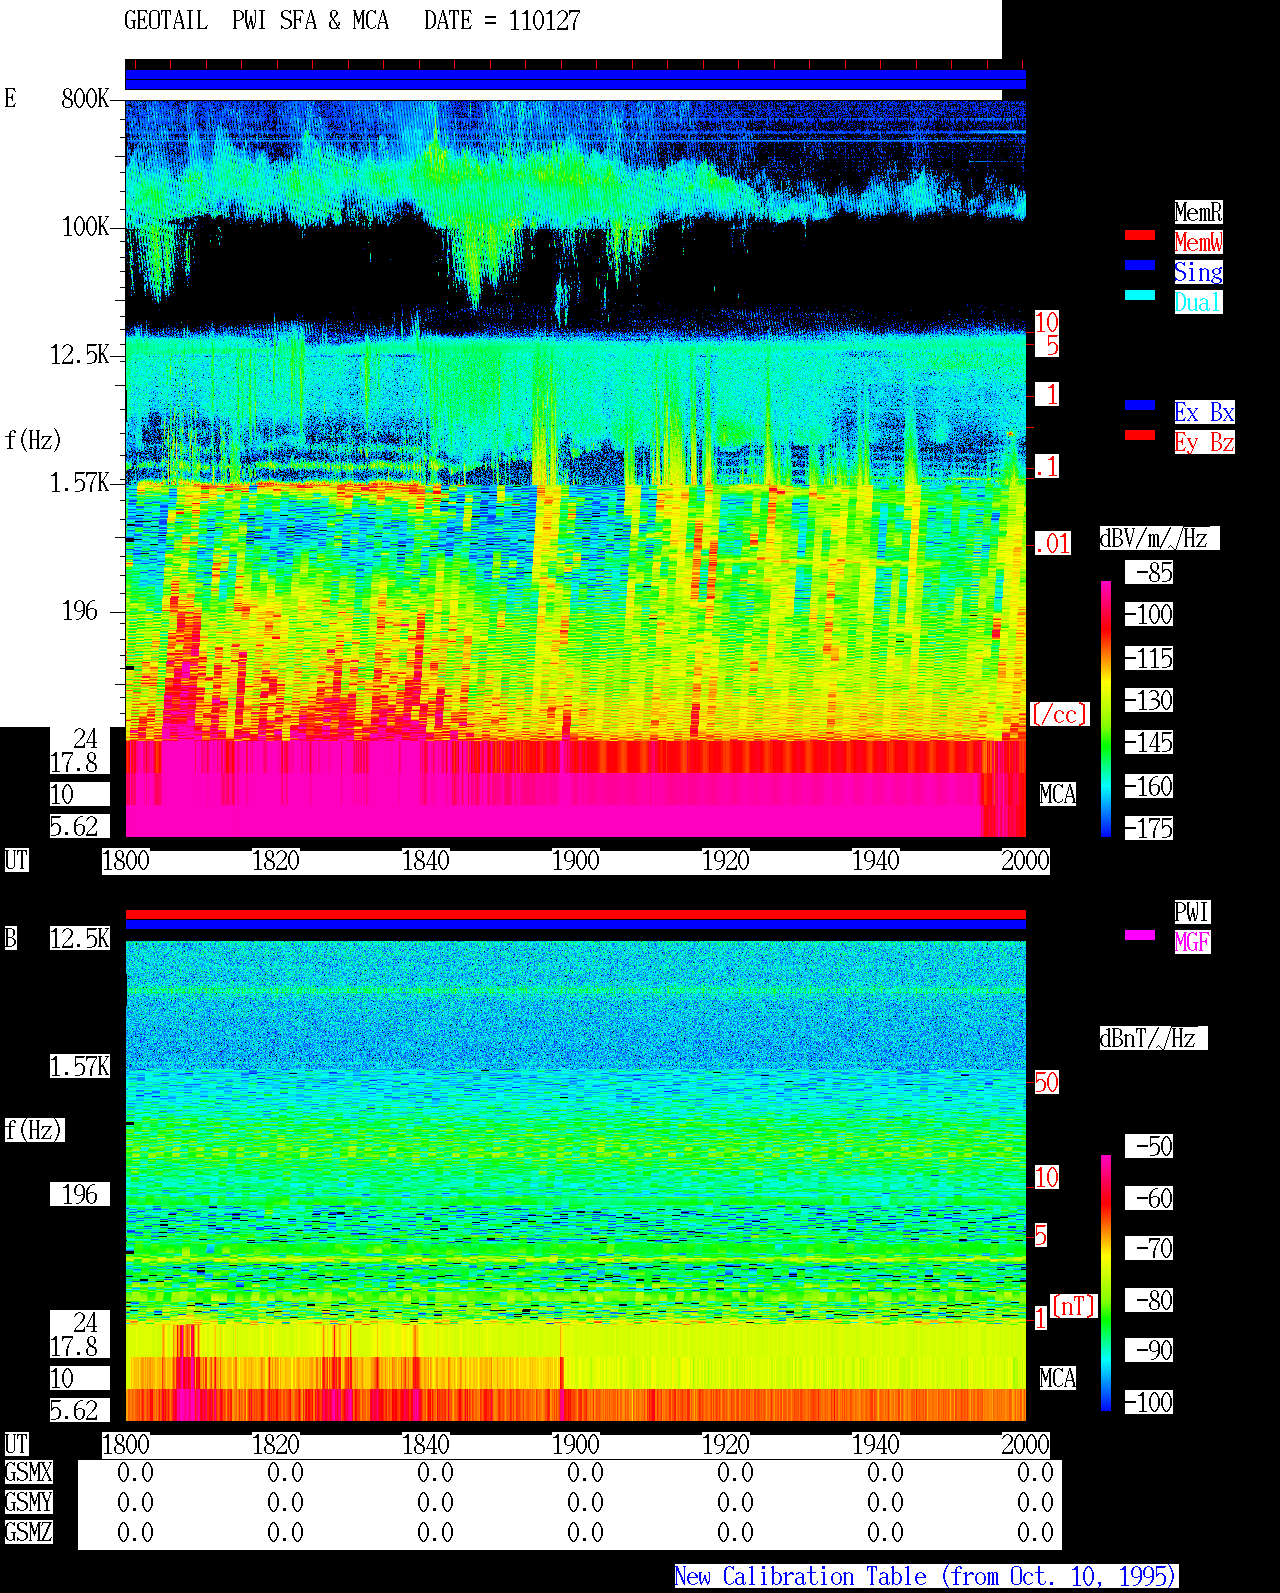Select the magenta MGF legend swatch
1280x1593 pixels.
1140,935
